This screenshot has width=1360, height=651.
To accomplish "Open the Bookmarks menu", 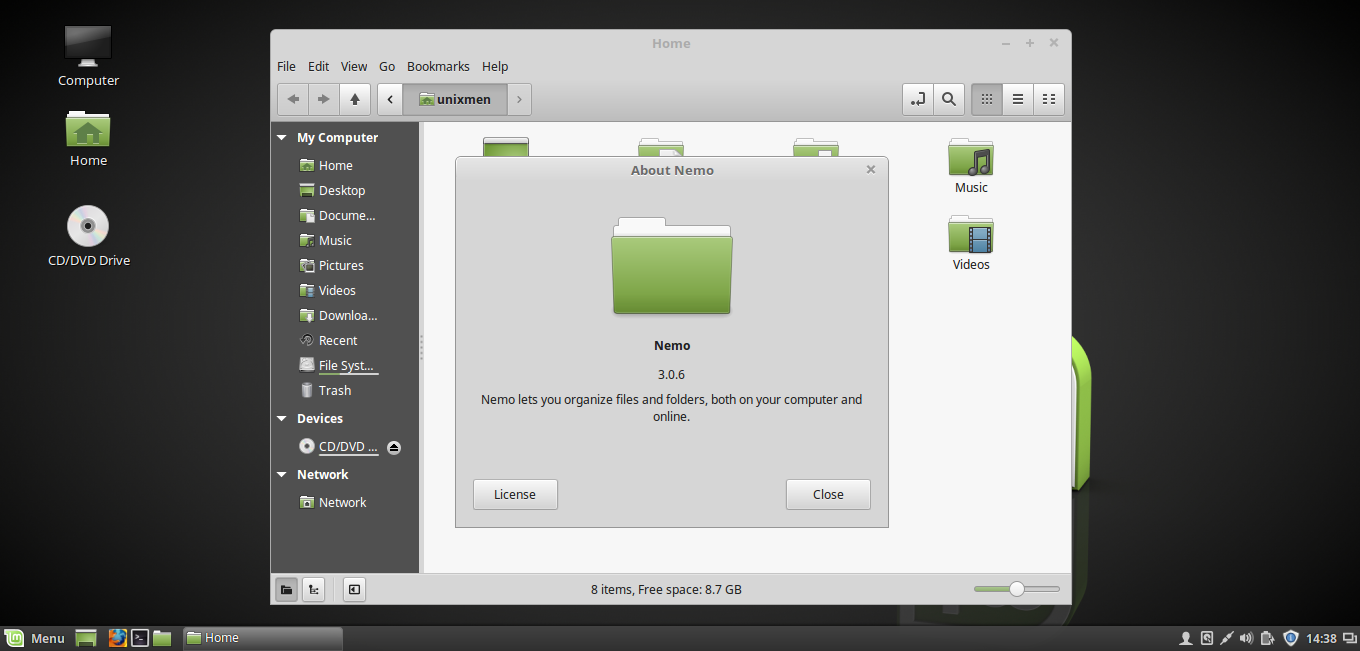I will [438, 66].
